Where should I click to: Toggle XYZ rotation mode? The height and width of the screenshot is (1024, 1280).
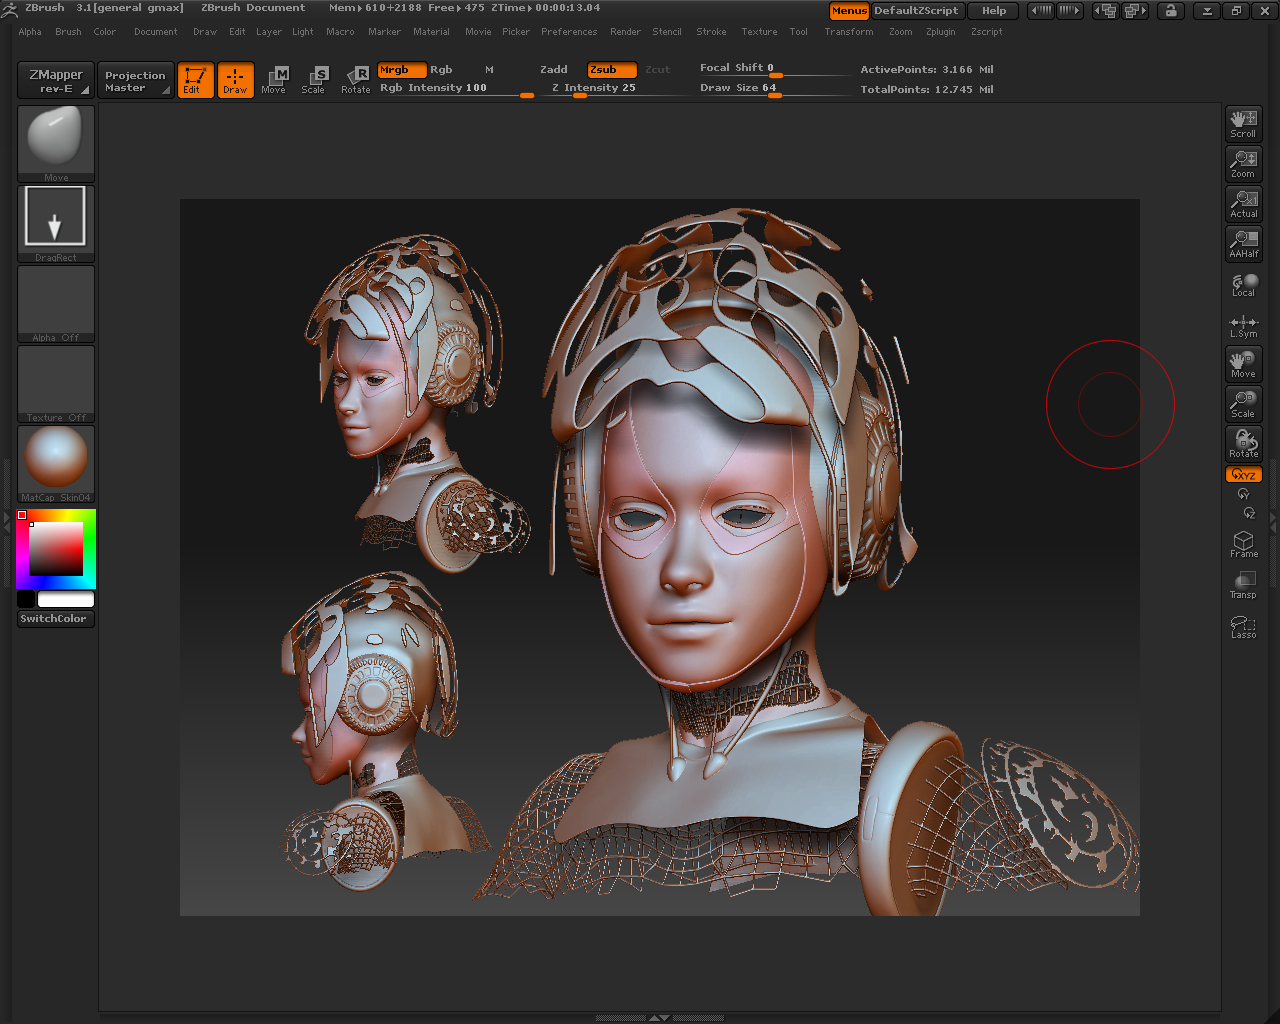(1243, 475)
